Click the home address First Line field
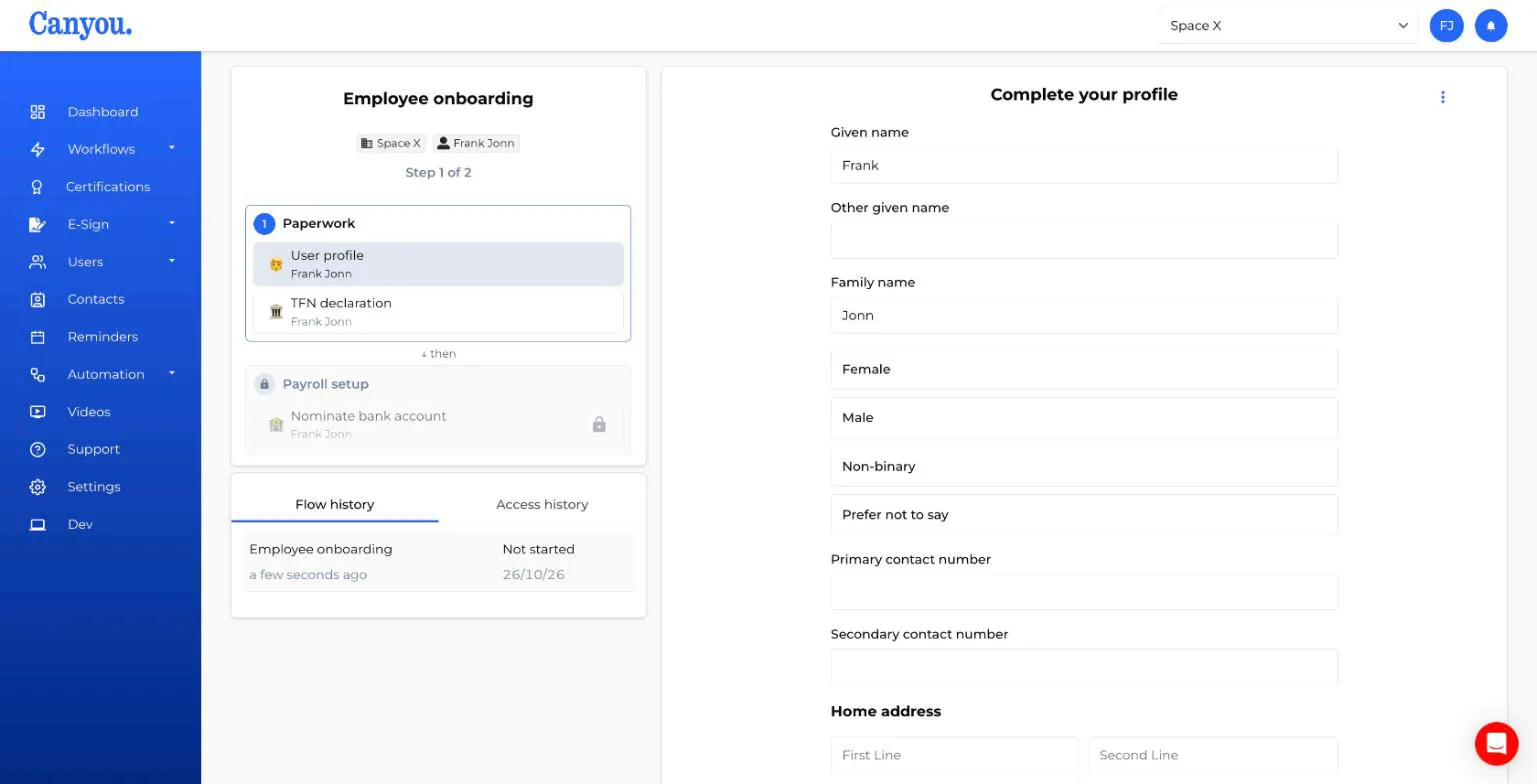1537x784 pixels. tap(955, 755)
